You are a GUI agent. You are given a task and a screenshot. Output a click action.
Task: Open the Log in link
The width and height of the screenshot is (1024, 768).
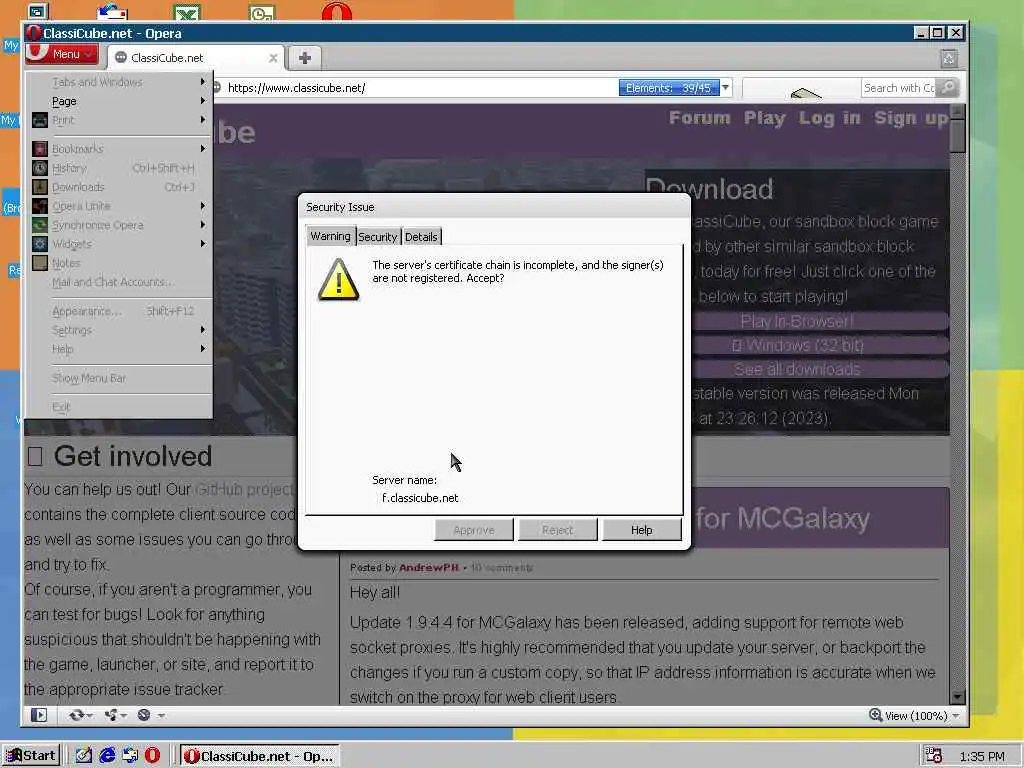[x=829, y=118]
